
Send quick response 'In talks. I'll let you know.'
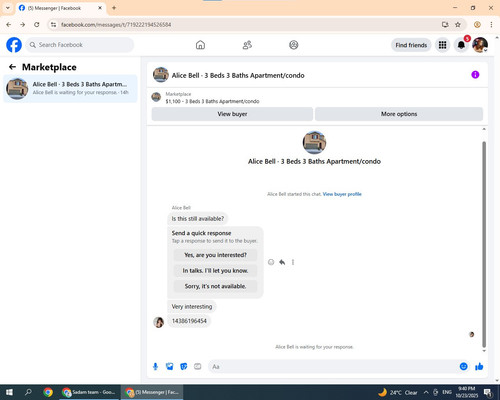pos(215,271)
